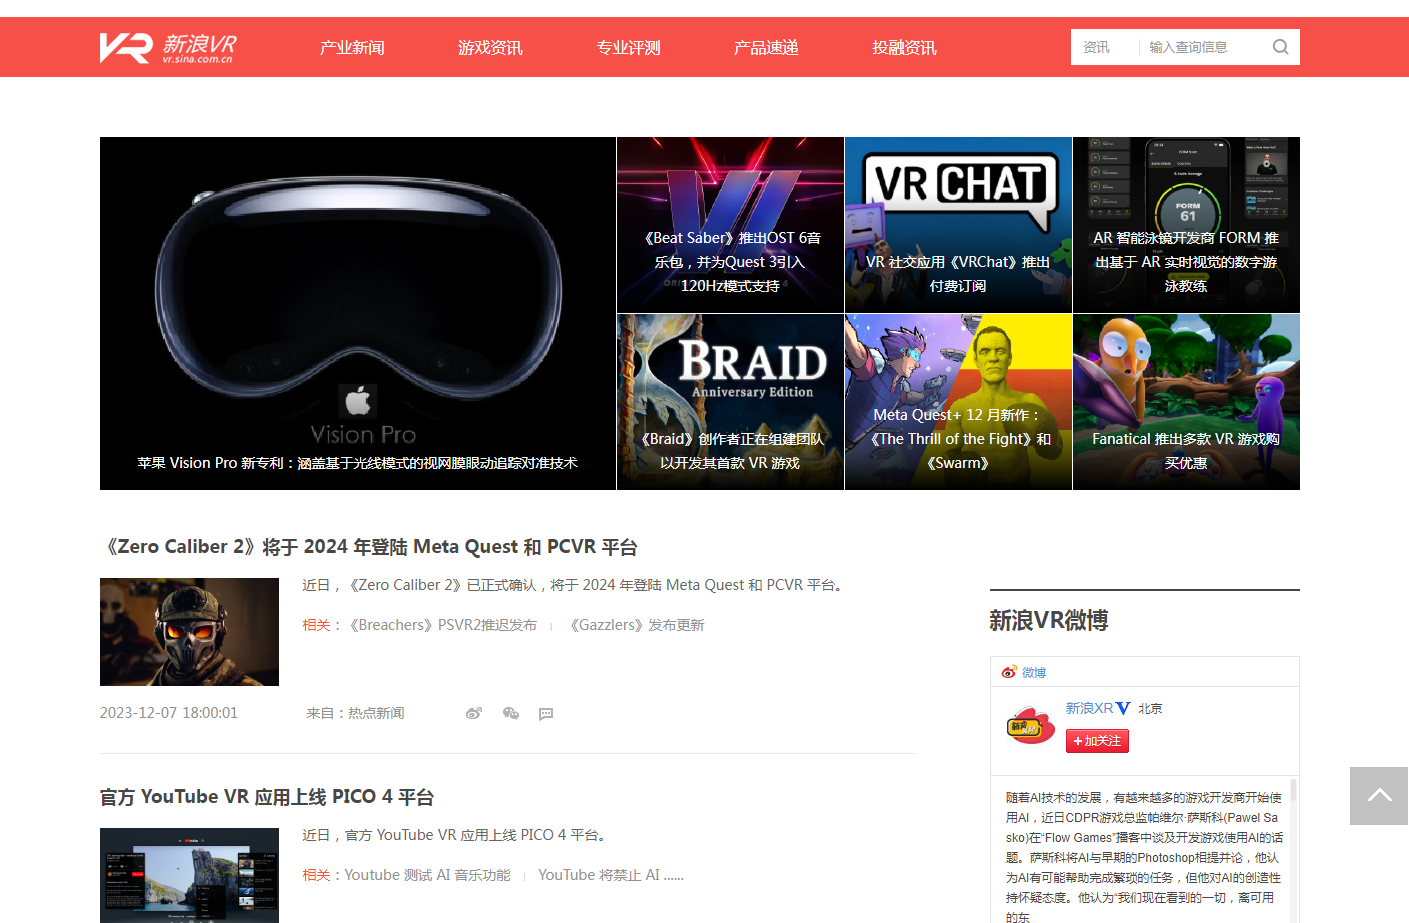The height and width of the screenshot is (923, 1409).
Task: Open the Apple Vision Pro patent feature
Action: (x=358, y=313)
